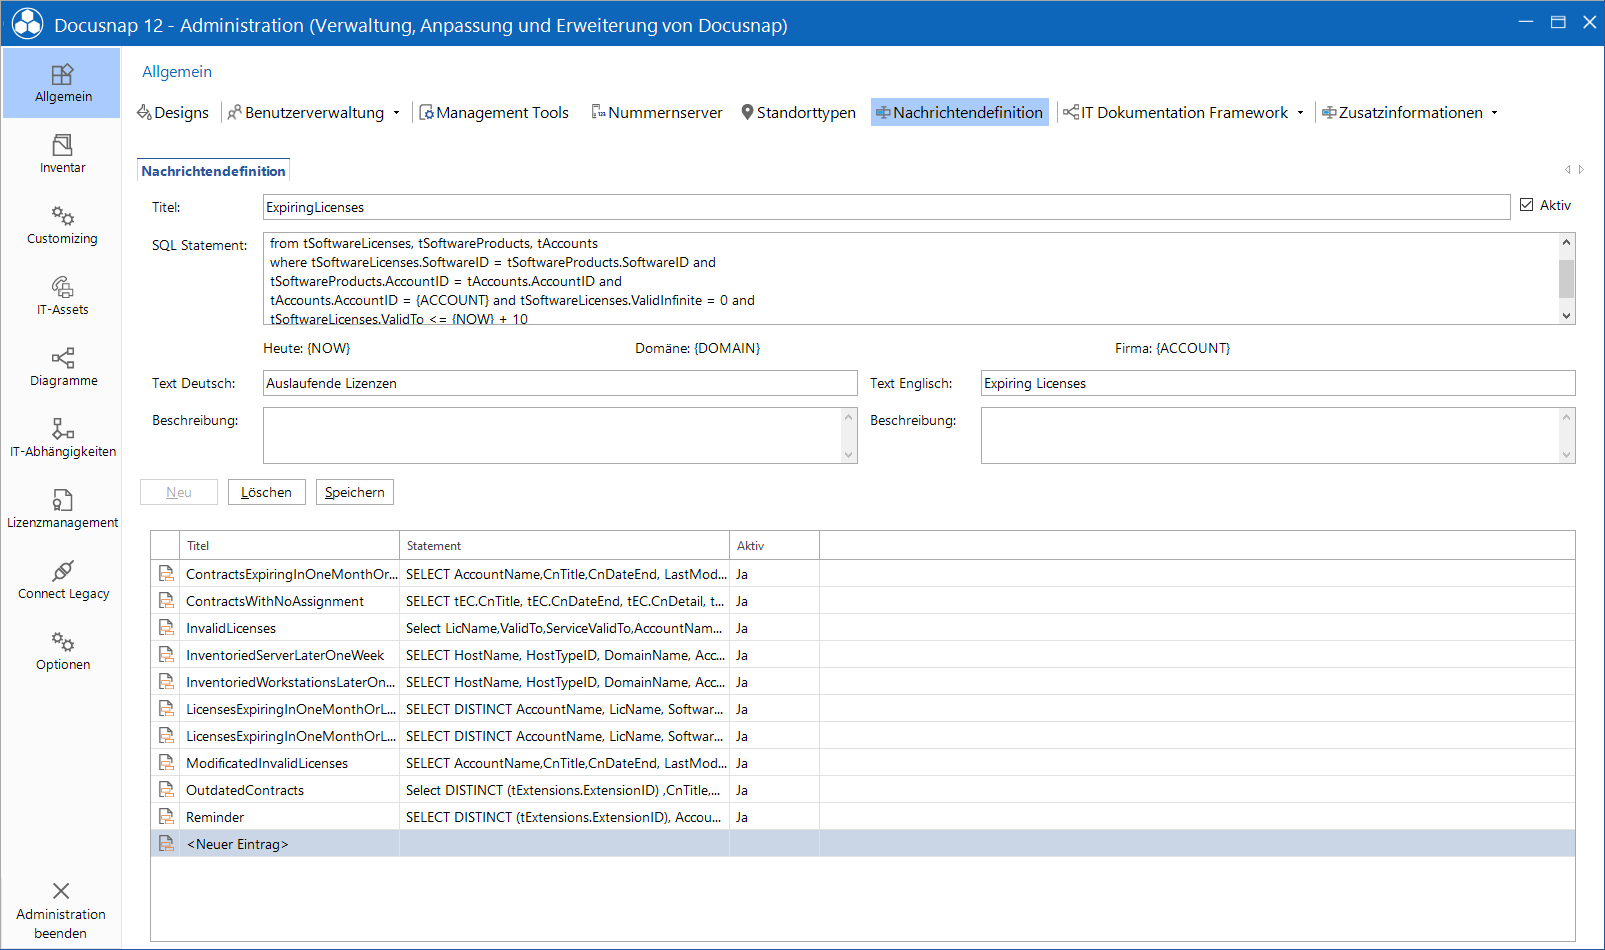This screenshot has height=950, width=1605.
Task: Select the OutdatedContracts row
Action: click(862, 790)
